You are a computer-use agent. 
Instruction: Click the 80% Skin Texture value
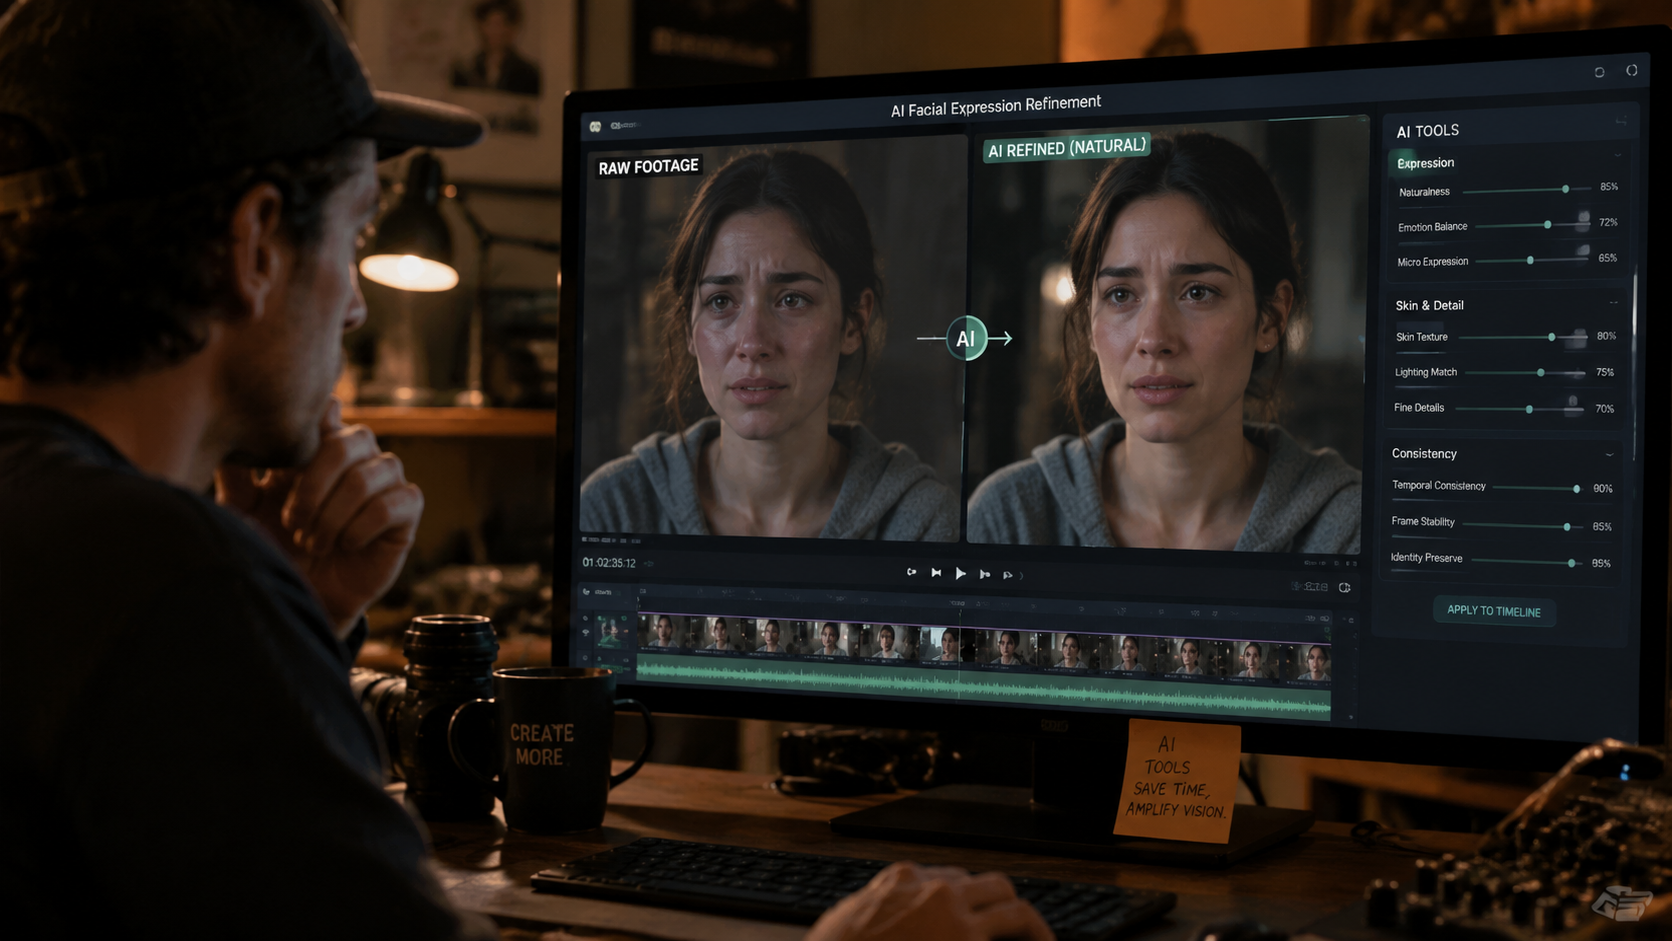[x=1606, y=336]
